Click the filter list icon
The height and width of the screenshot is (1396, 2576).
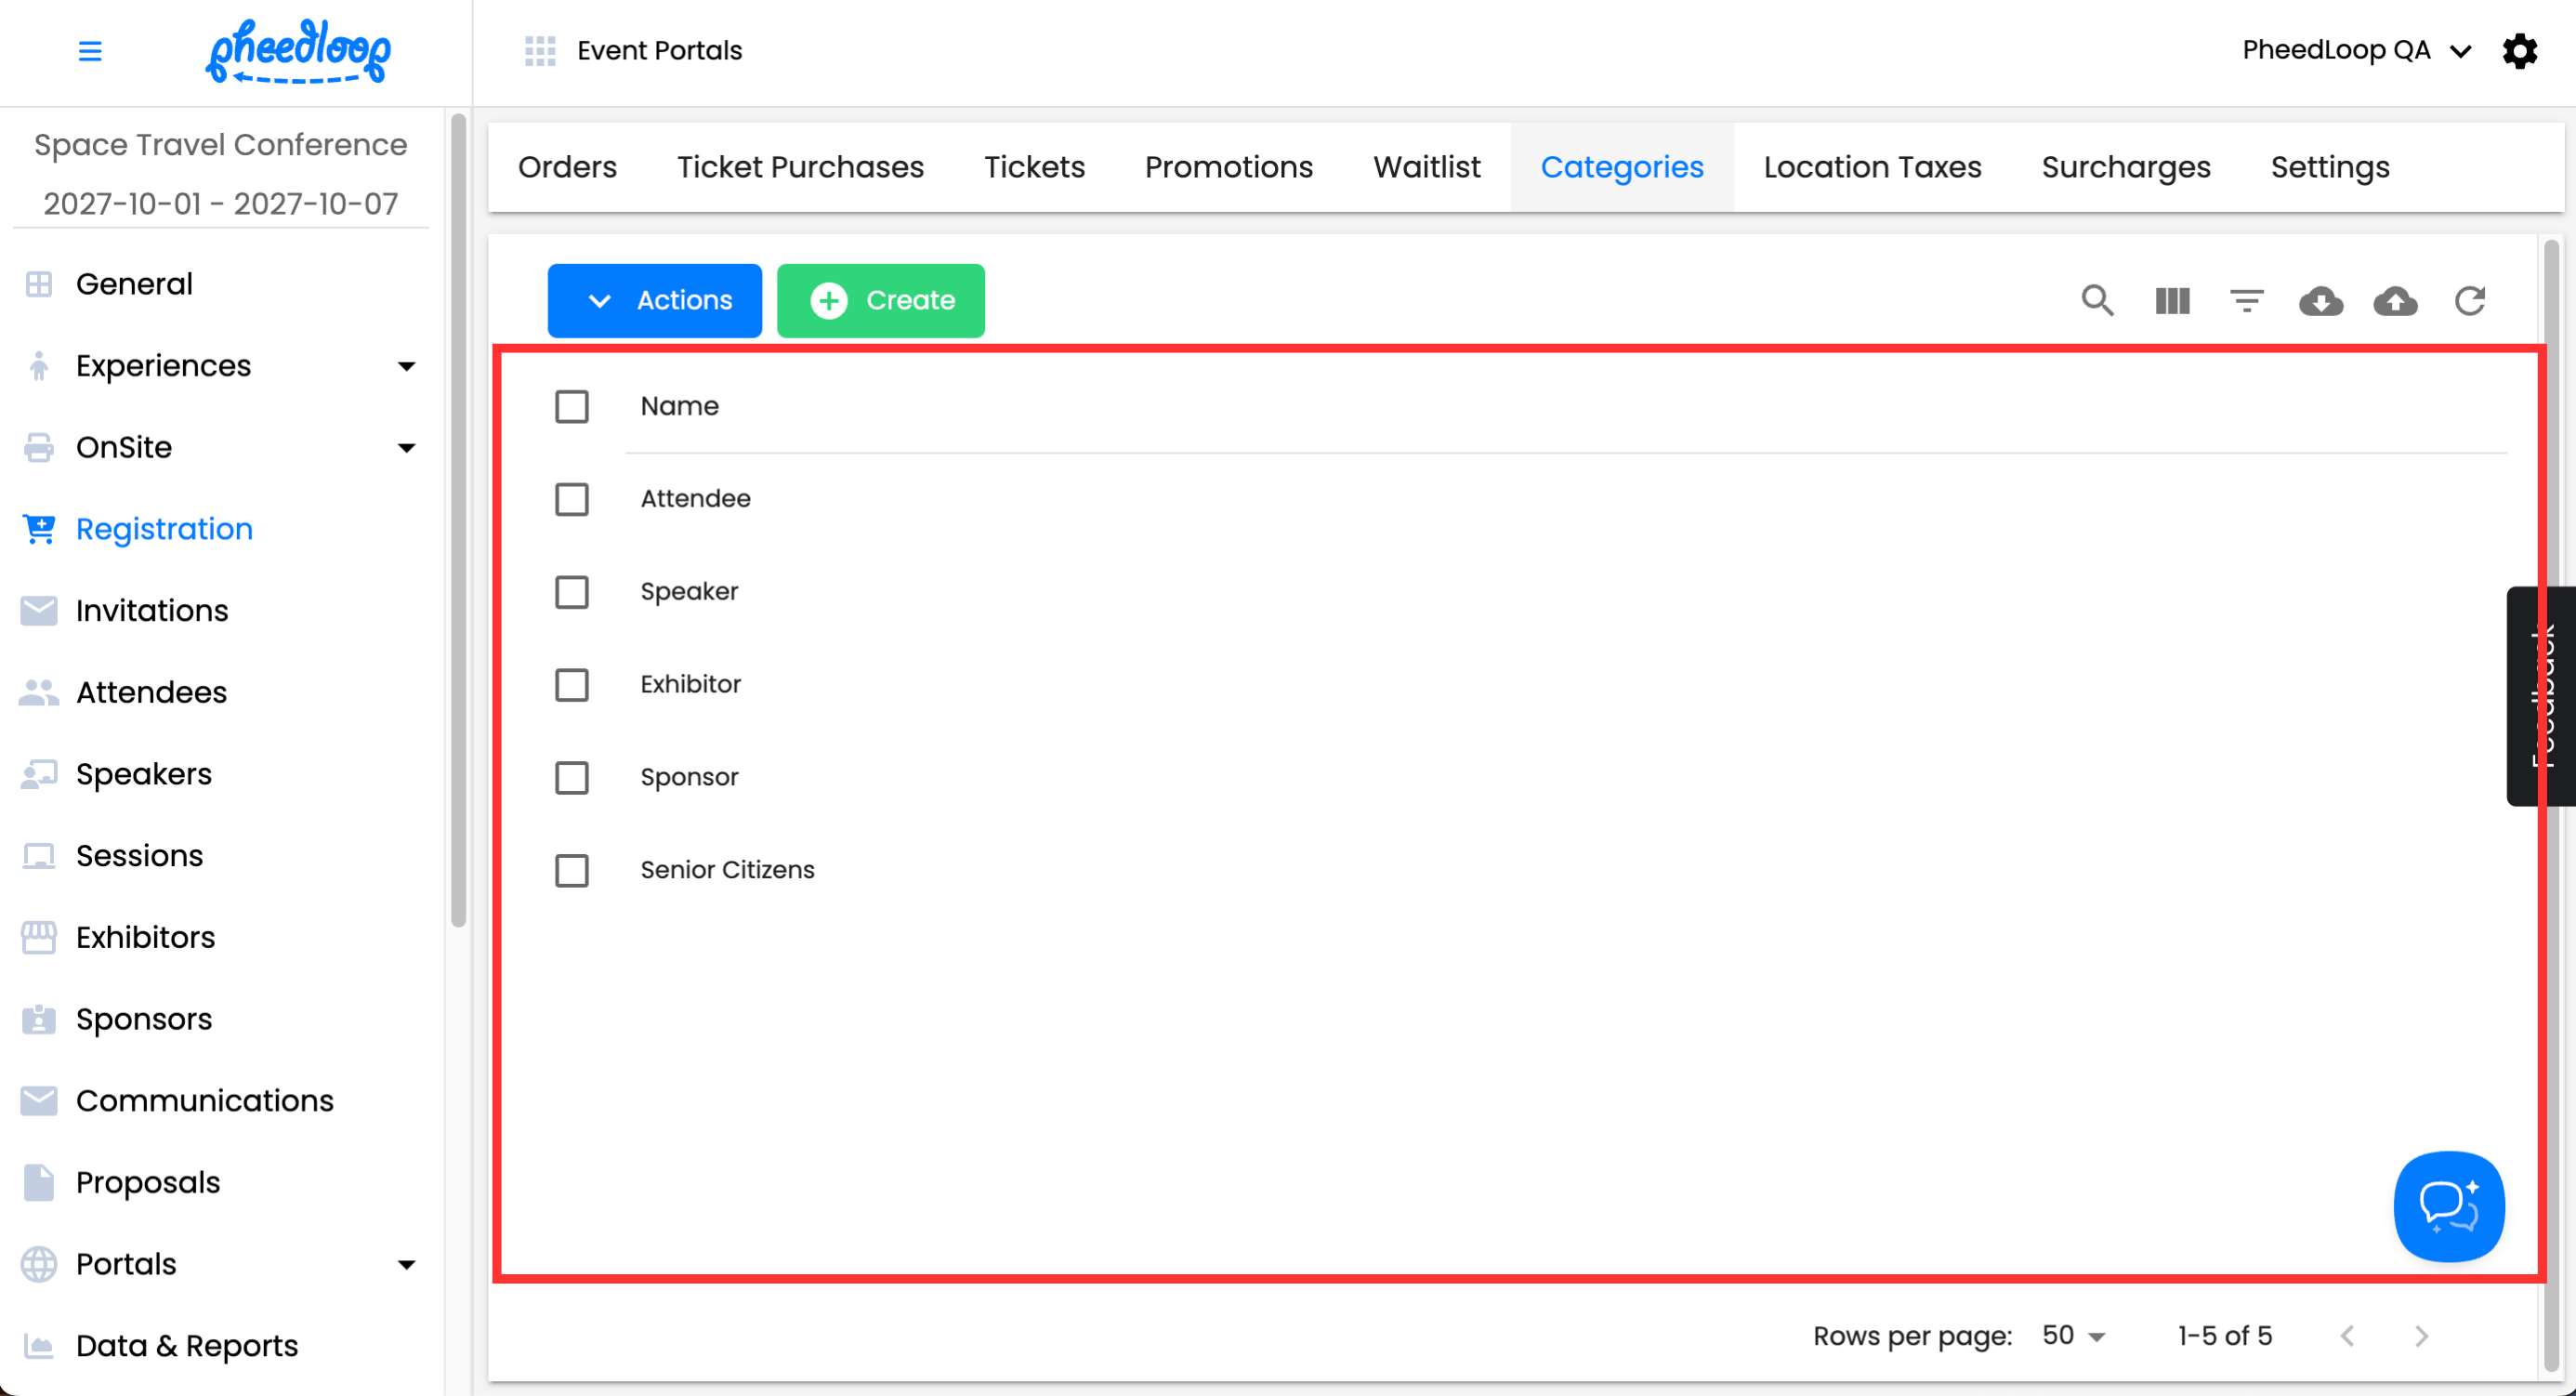click(2246, 300)
